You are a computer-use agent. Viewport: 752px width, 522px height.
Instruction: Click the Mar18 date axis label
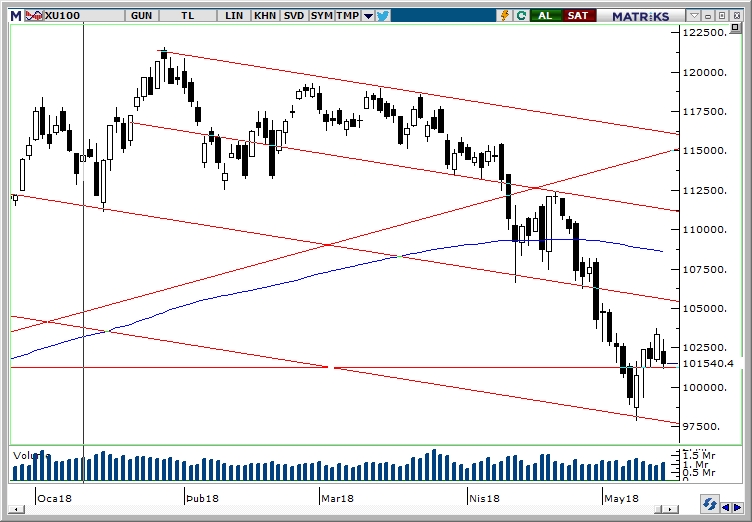[338, 498]
